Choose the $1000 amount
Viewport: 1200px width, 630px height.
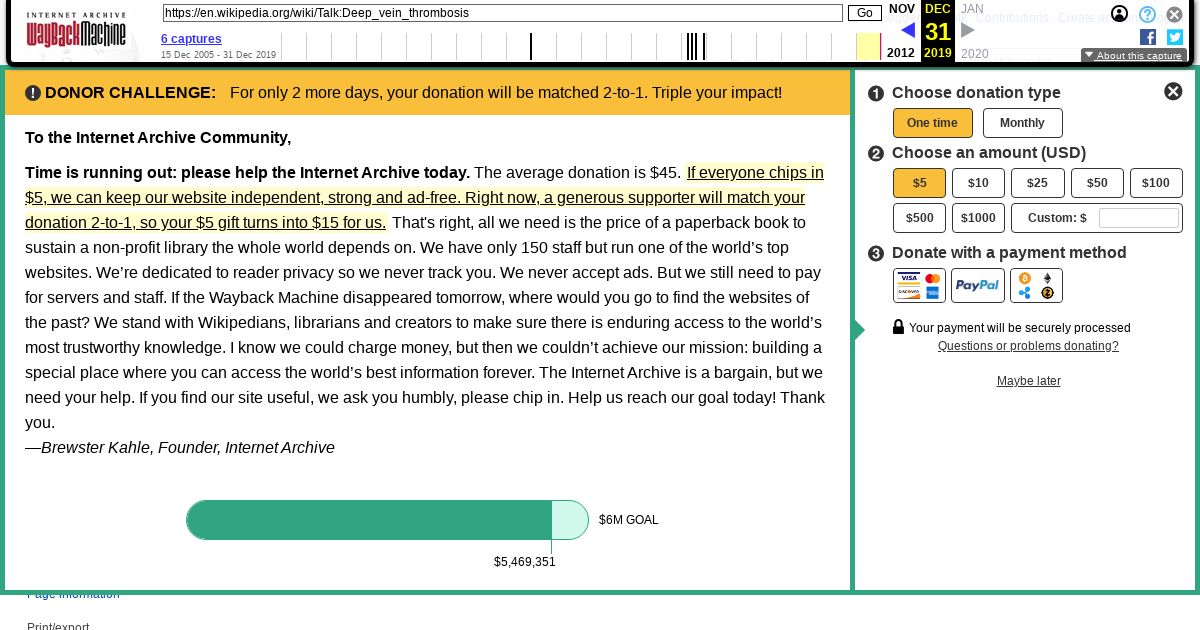(978, 218)
